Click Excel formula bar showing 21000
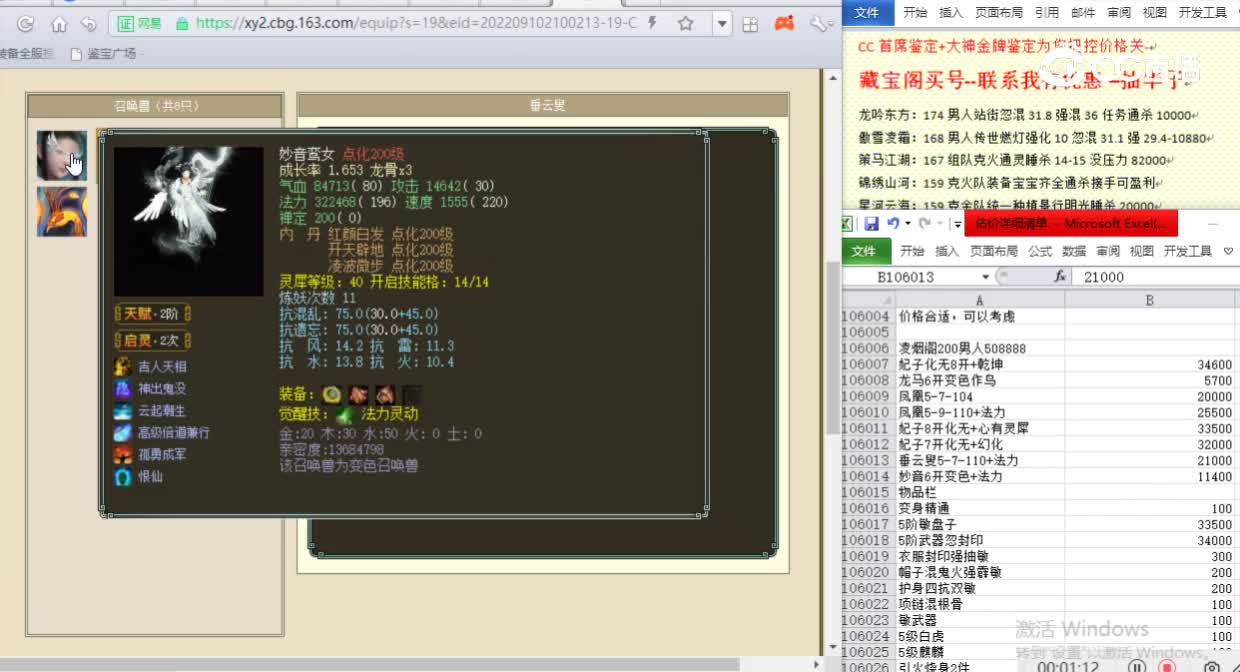The height and width of the screenshot is (672, 1240). [x=1157, y=277]
